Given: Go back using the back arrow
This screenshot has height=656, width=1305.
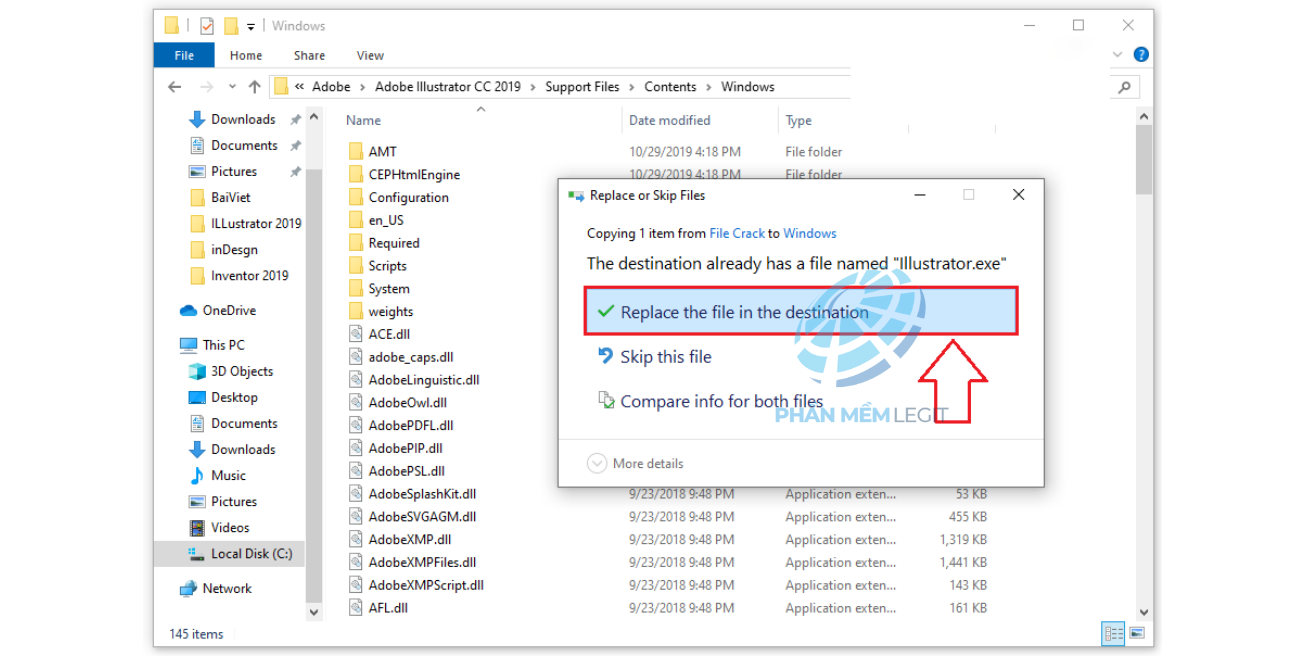Looking at the screenshot, I should coord(175,87).
